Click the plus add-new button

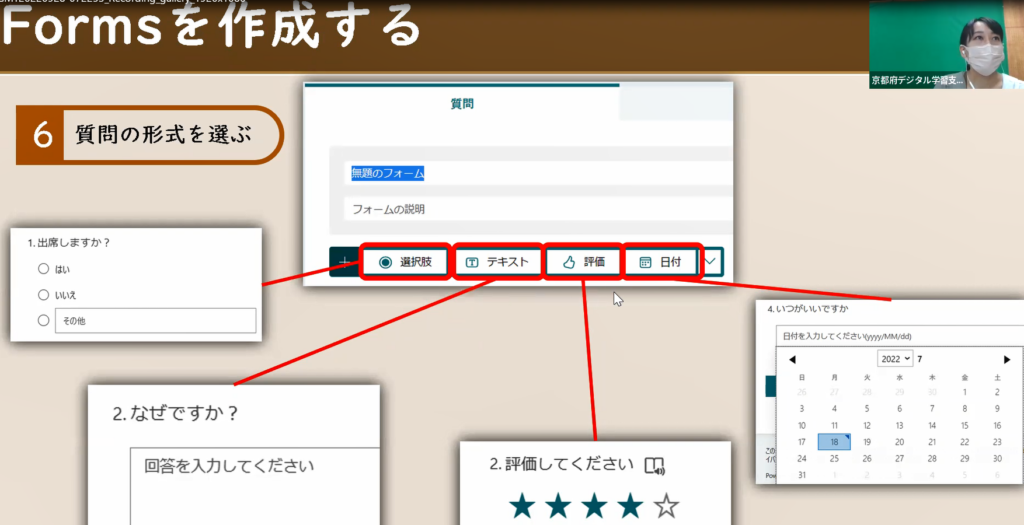[344, 262]
